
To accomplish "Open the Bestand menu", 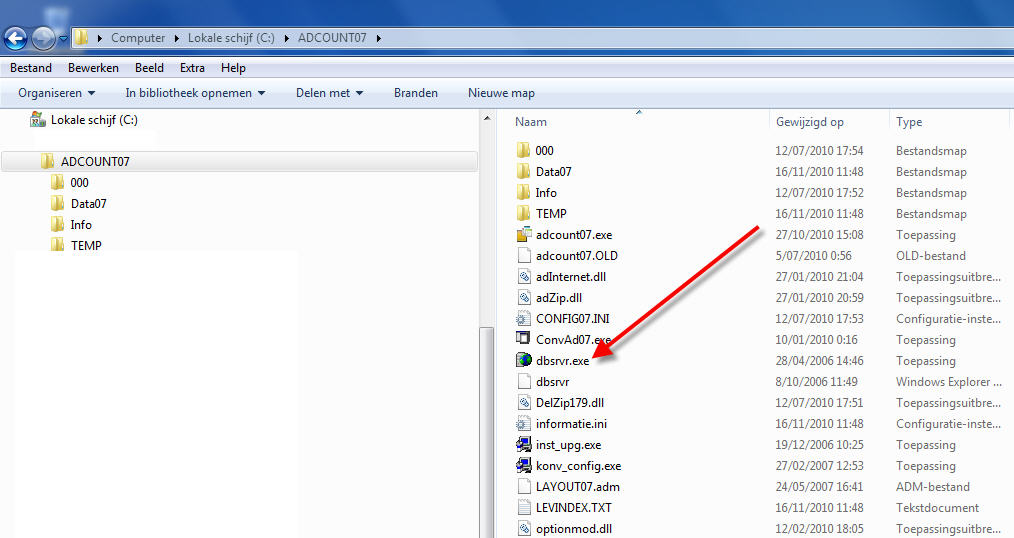I will 31,68.
